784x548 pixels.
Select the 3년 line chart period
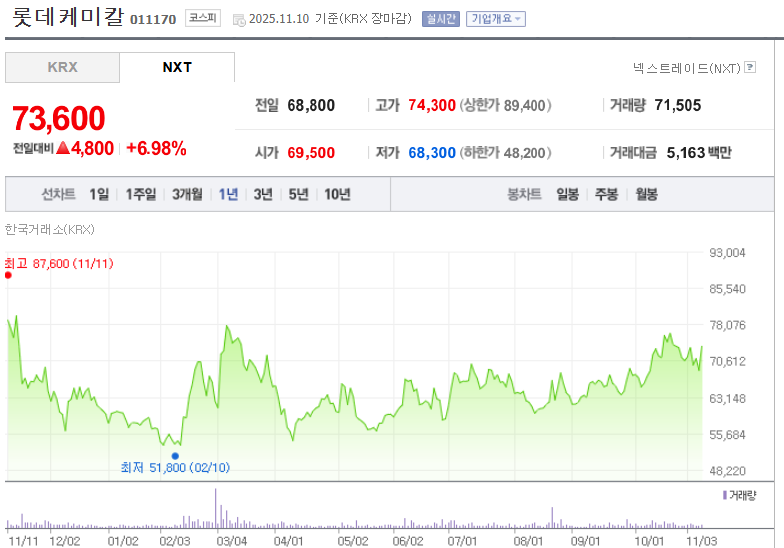pyautogui.click(x=263, y=194)
